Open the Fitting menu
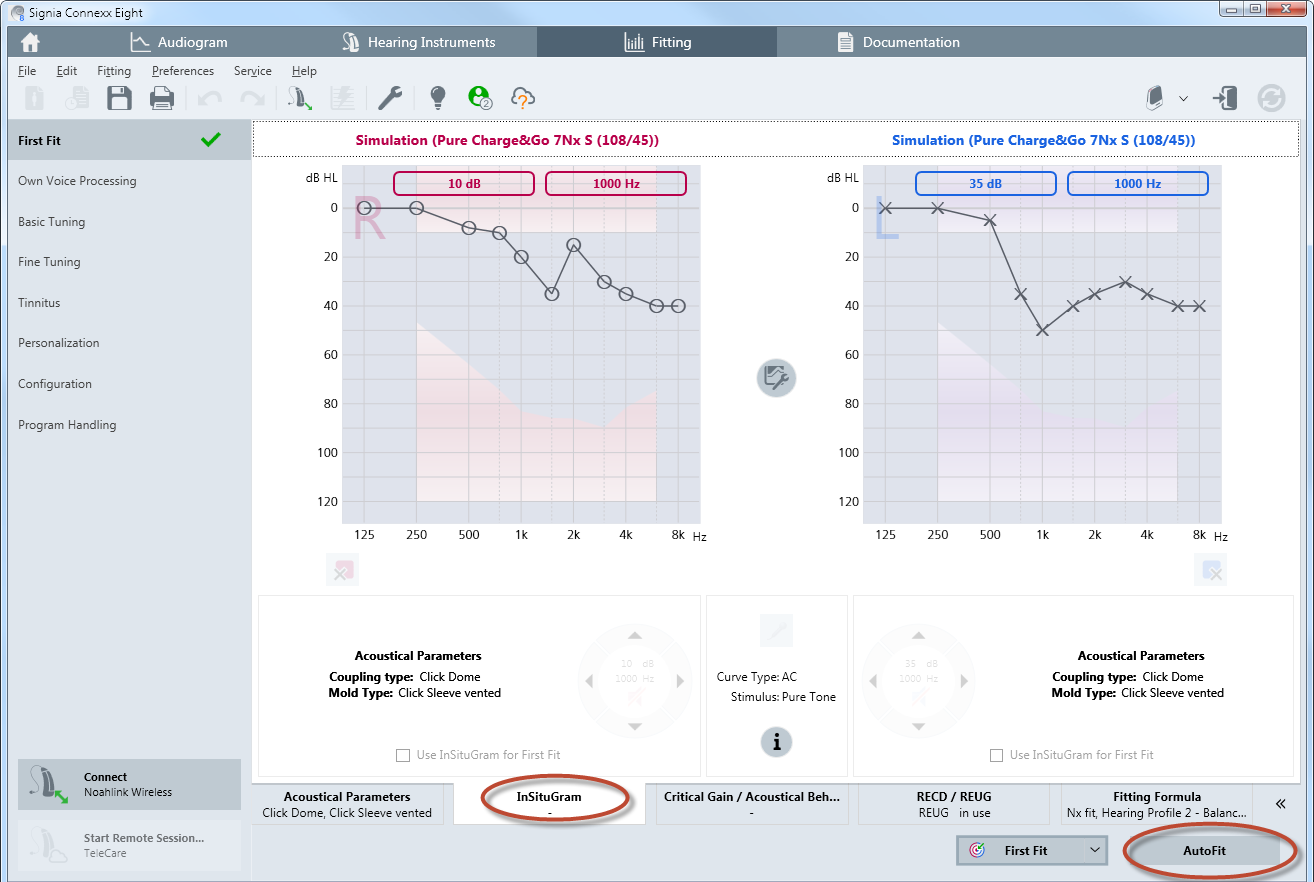The width and height of the screenshot is (1314, 882). 114,71
